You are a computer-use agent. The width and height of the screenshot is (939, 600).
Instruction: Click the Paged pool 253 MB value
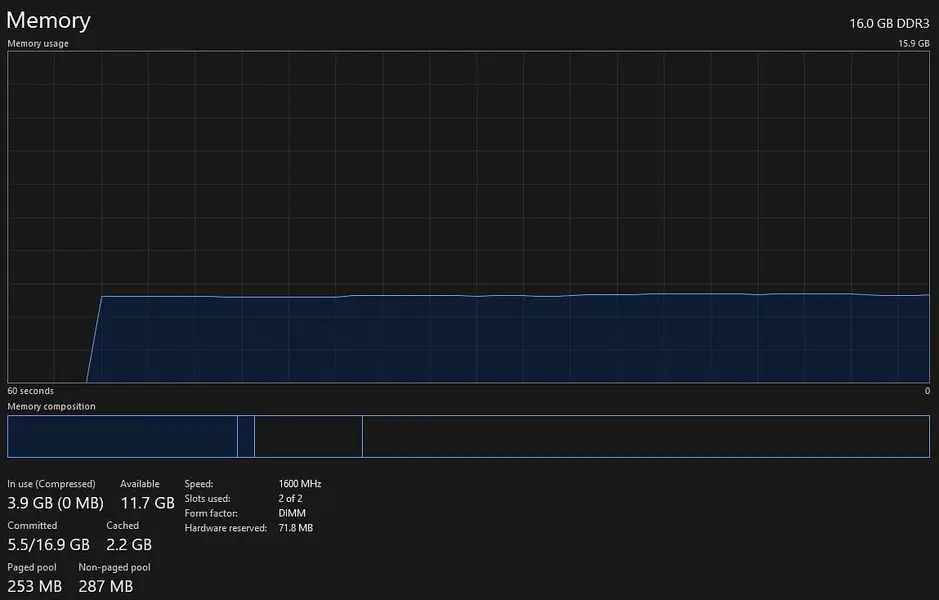[35, 586]
